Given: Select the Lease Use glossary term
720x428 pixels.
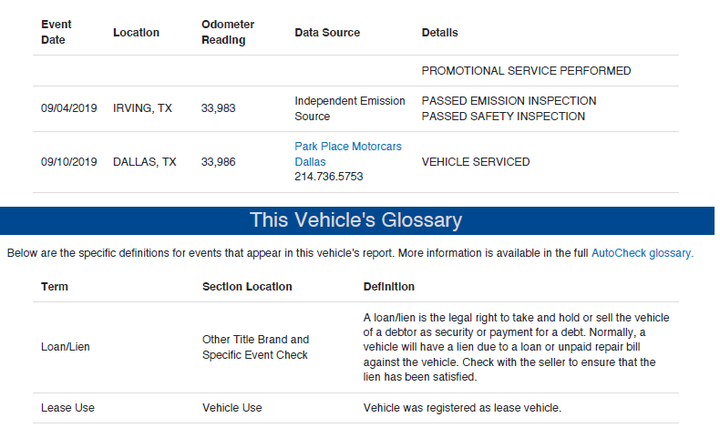Looking at the screenshot, I should point(68,408).
